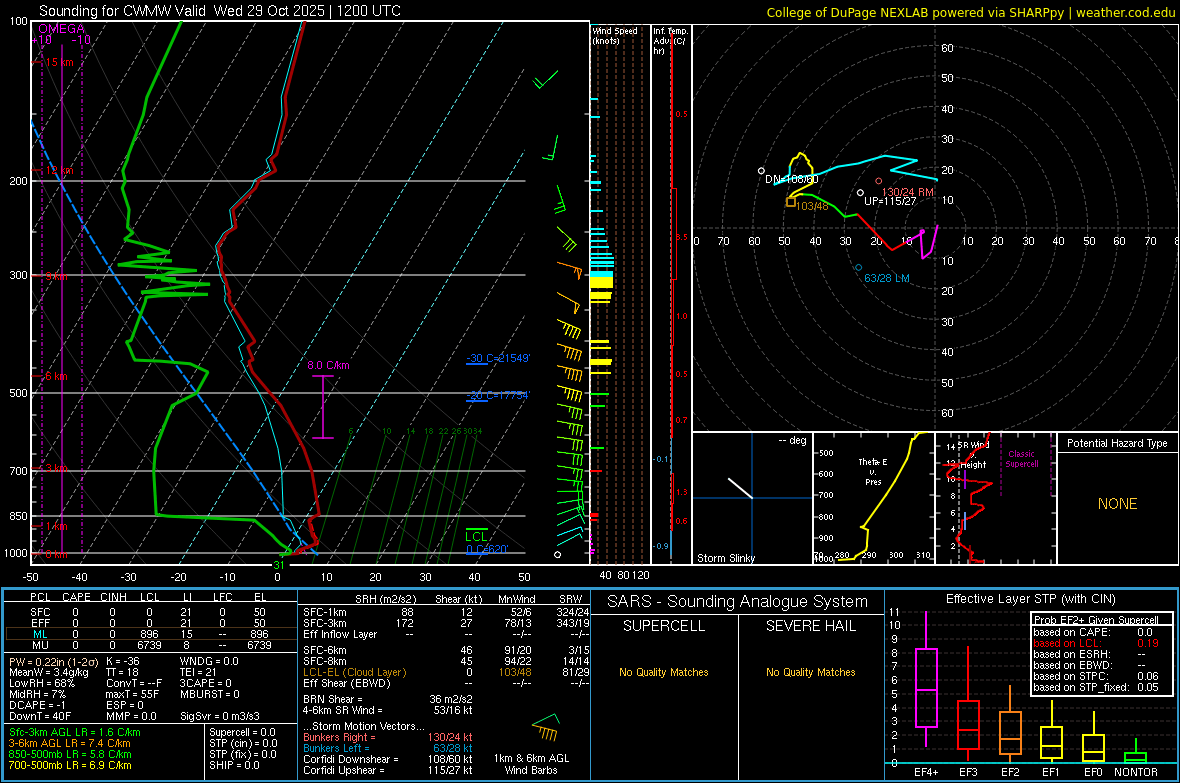The width and height of the screenshot is (1180, 783).
Task: Click the Sfc-3km AGL LR value
Action: pyautogui.click(x=75, y=732)
